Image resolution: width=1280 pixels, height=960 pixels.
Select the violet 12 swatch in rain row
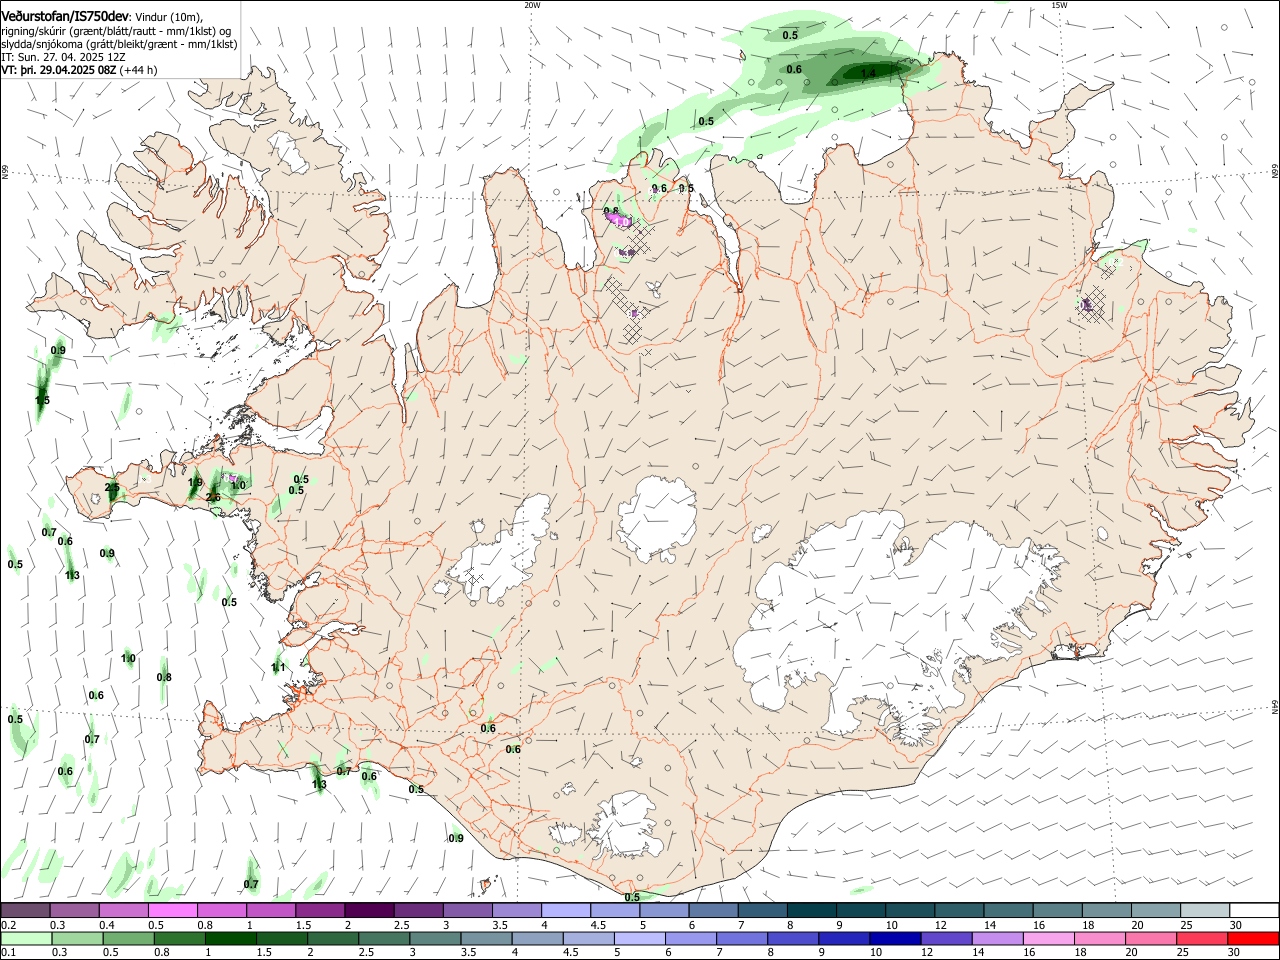[946, 938]
